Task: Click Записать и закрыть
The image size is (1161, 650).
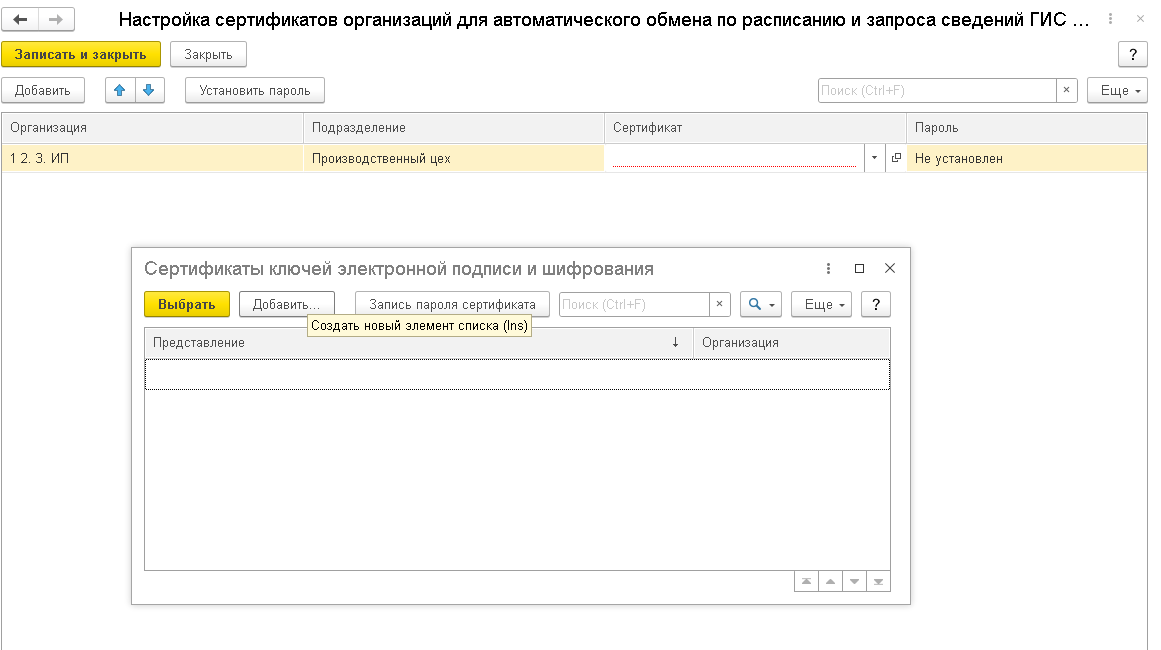Action: pos(80,54)
